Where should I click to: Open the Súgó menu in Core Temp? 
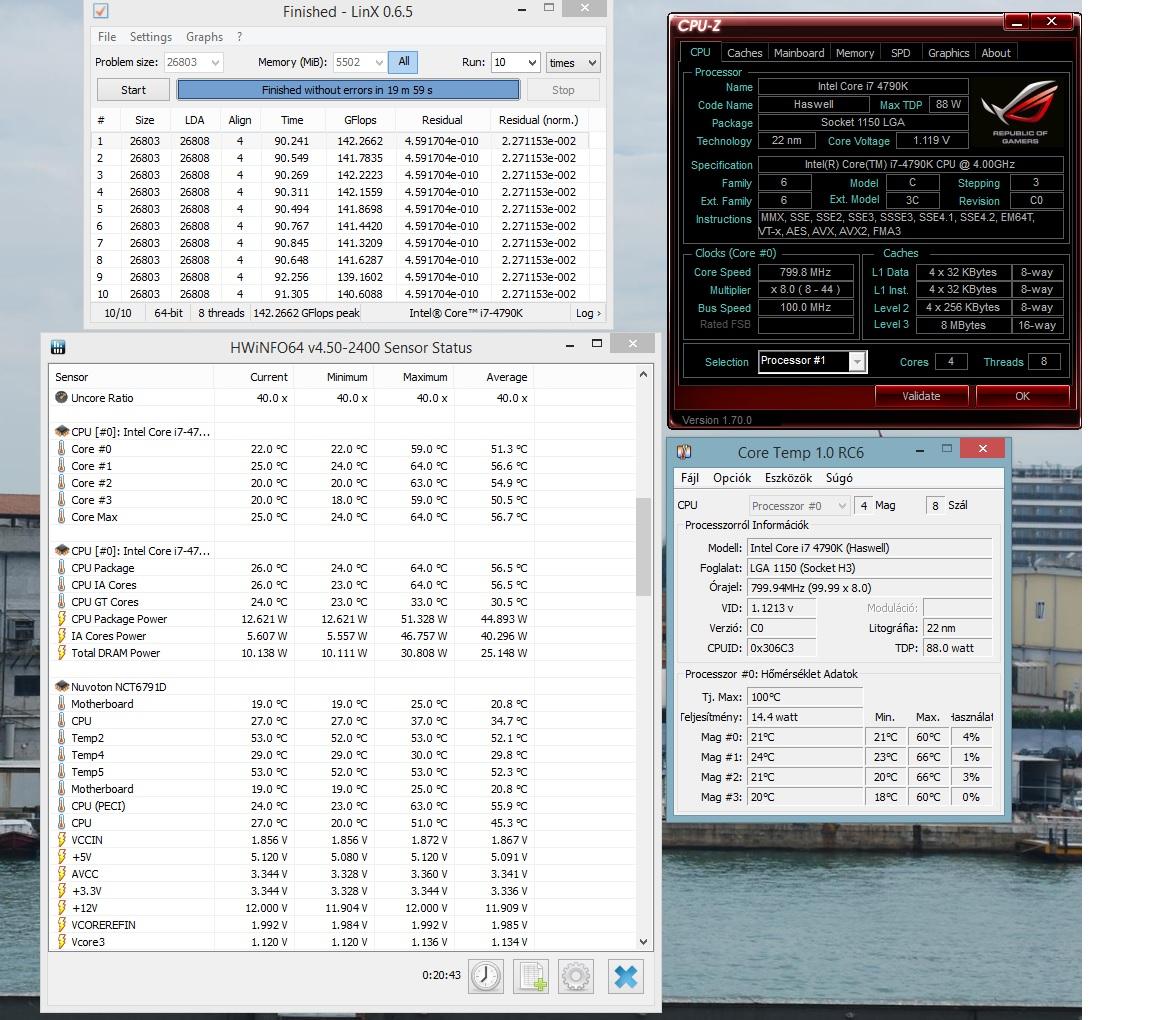[839, 478]
